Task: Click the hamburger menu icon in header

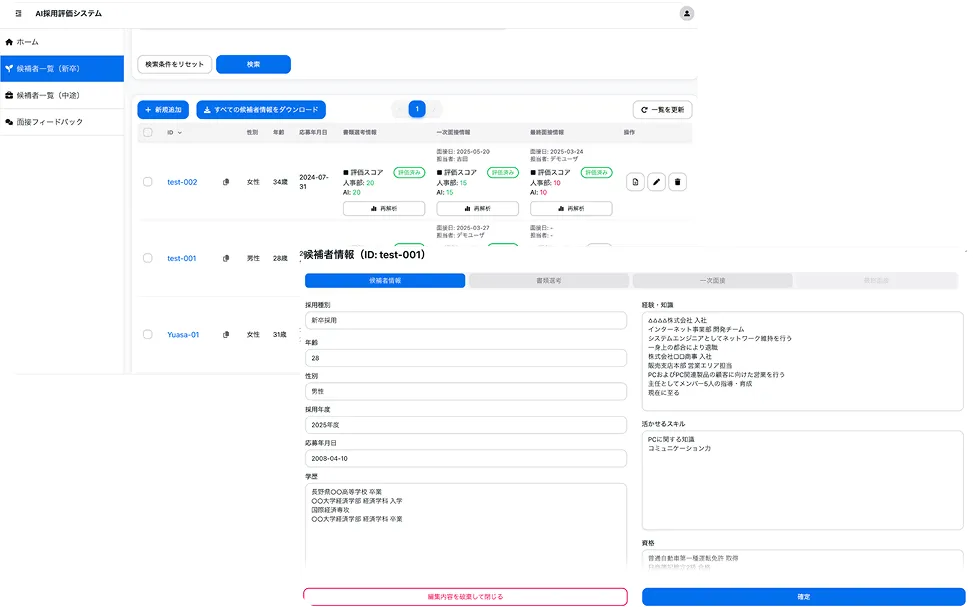Action: [x=18, y=13]
